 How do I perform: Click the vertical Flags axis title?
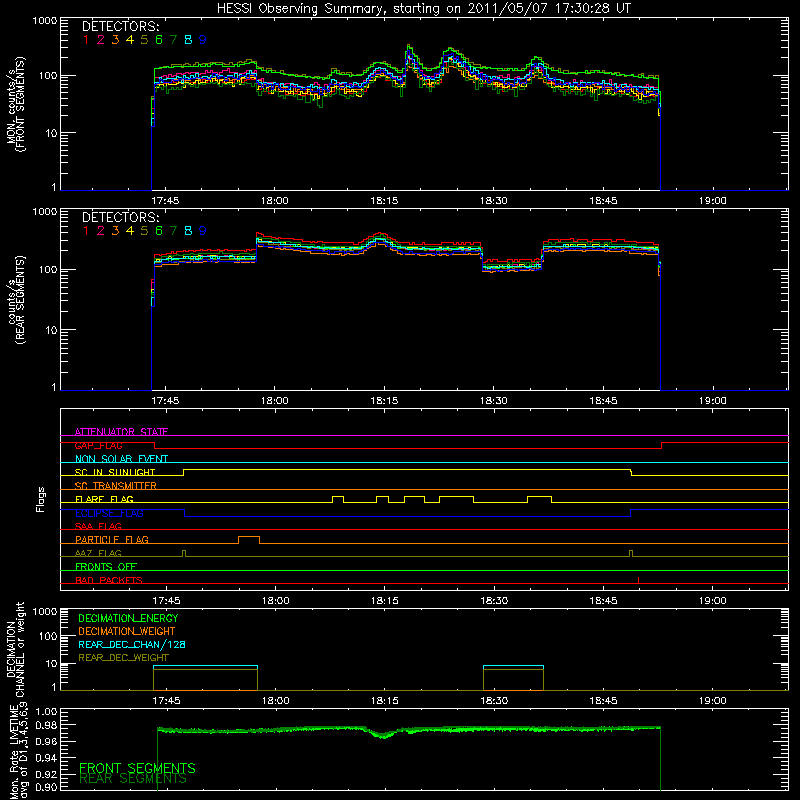click(41, 499)
